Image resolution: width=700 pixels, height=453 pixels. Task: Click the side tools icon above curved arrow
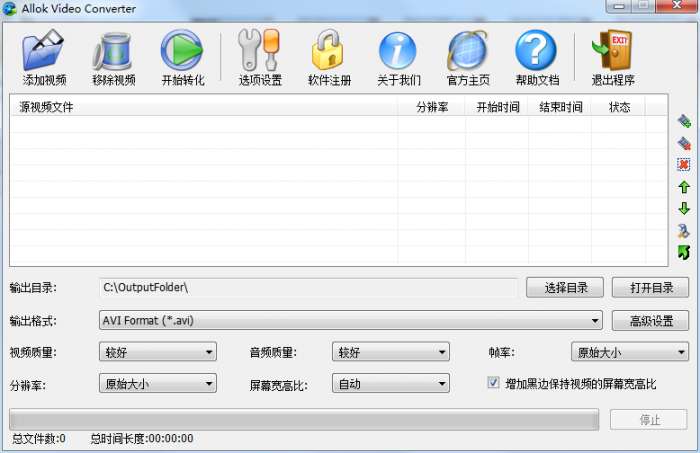pyautogui.click(x=684, y=231)
